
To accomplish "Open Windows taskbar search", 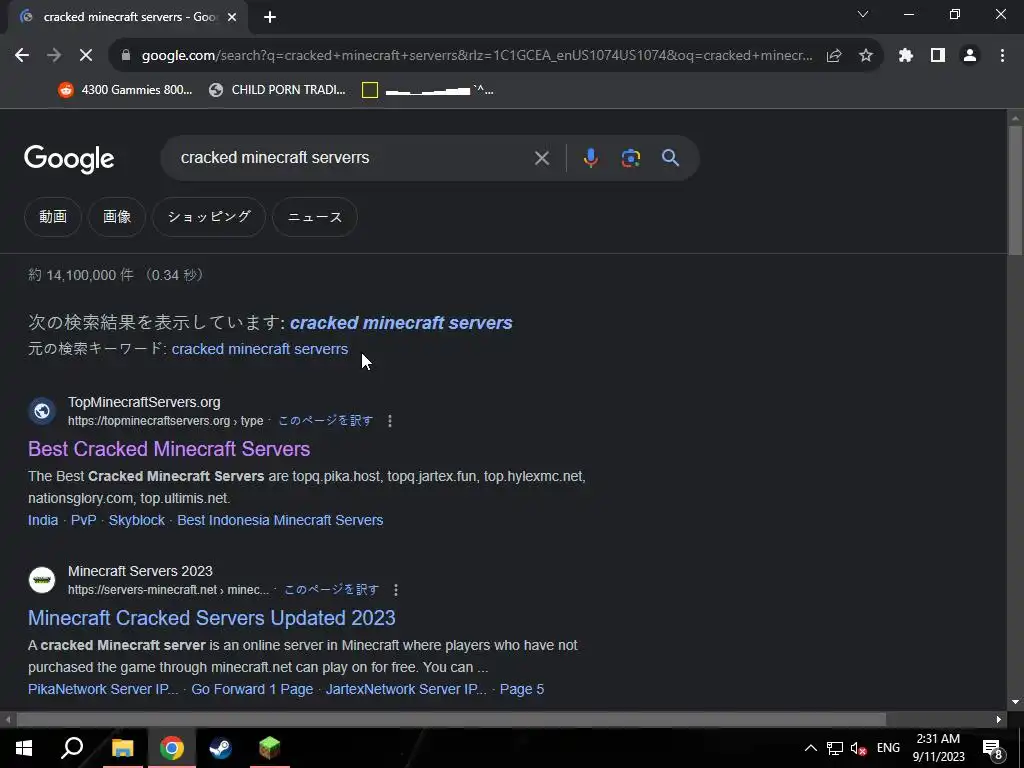I will click(72, 748).
